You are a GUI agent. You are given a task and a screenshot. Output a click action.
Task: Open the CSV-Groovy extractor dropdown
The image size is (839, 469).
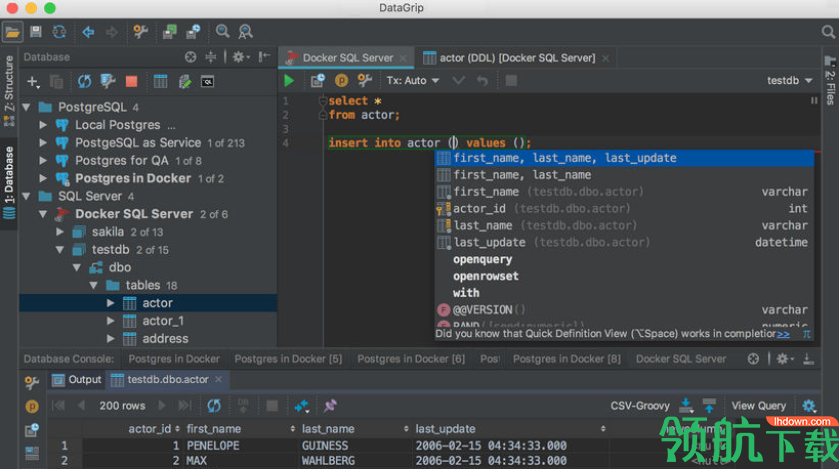pyautogui.click(x=639, y=406)
